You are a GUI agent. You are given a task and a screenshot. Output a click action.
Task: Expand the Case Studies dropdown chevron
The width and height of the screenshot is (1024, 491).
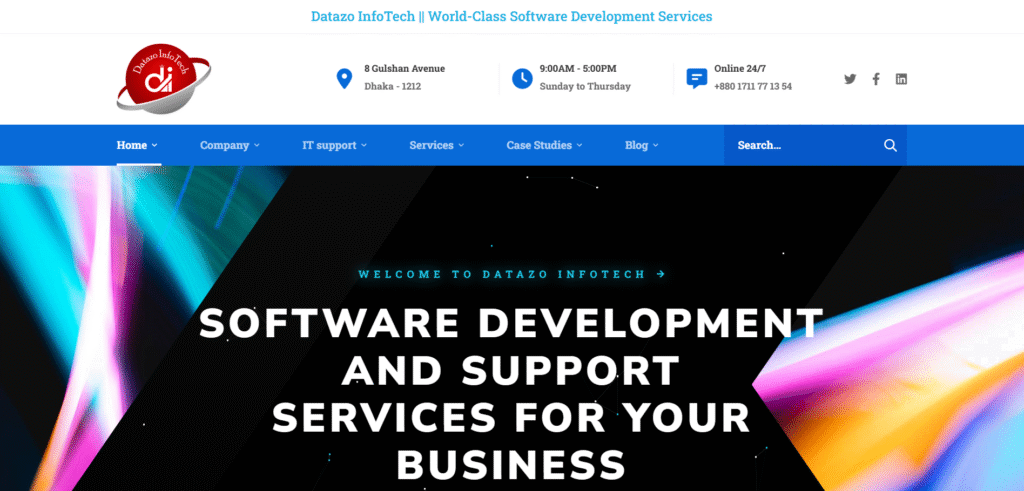[x=579, y=146]
